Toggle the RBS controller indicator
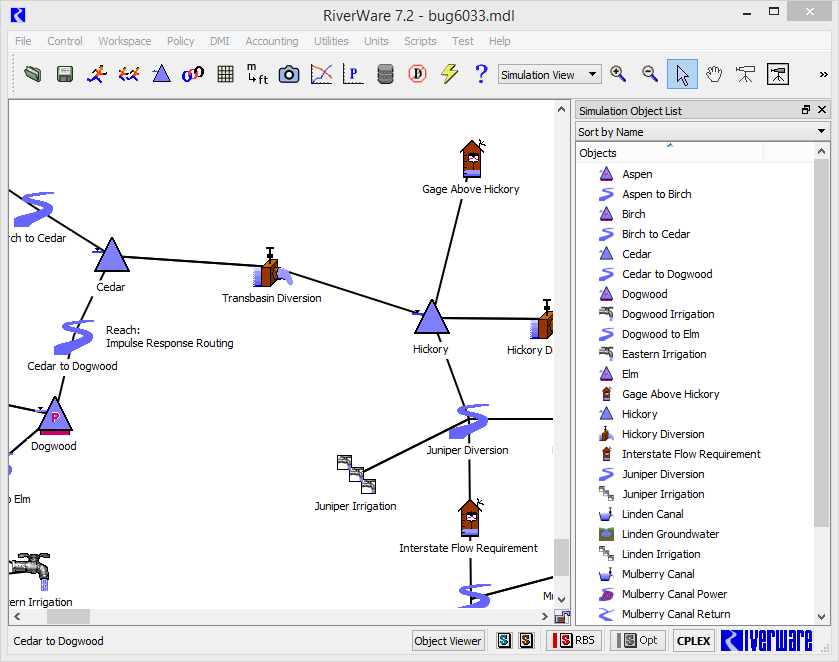 click(x=574, y=641)
